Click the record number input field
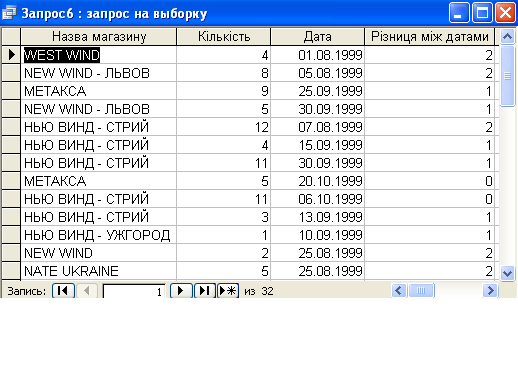 tap(134, 291)
